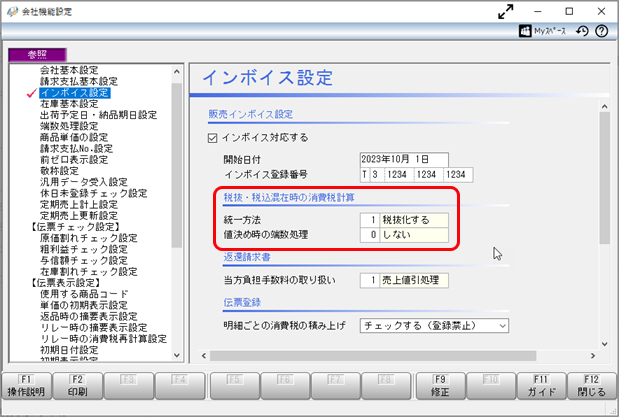Click the settings list scroll up arrow
This screenshot has height=417, width=619.
176,72
